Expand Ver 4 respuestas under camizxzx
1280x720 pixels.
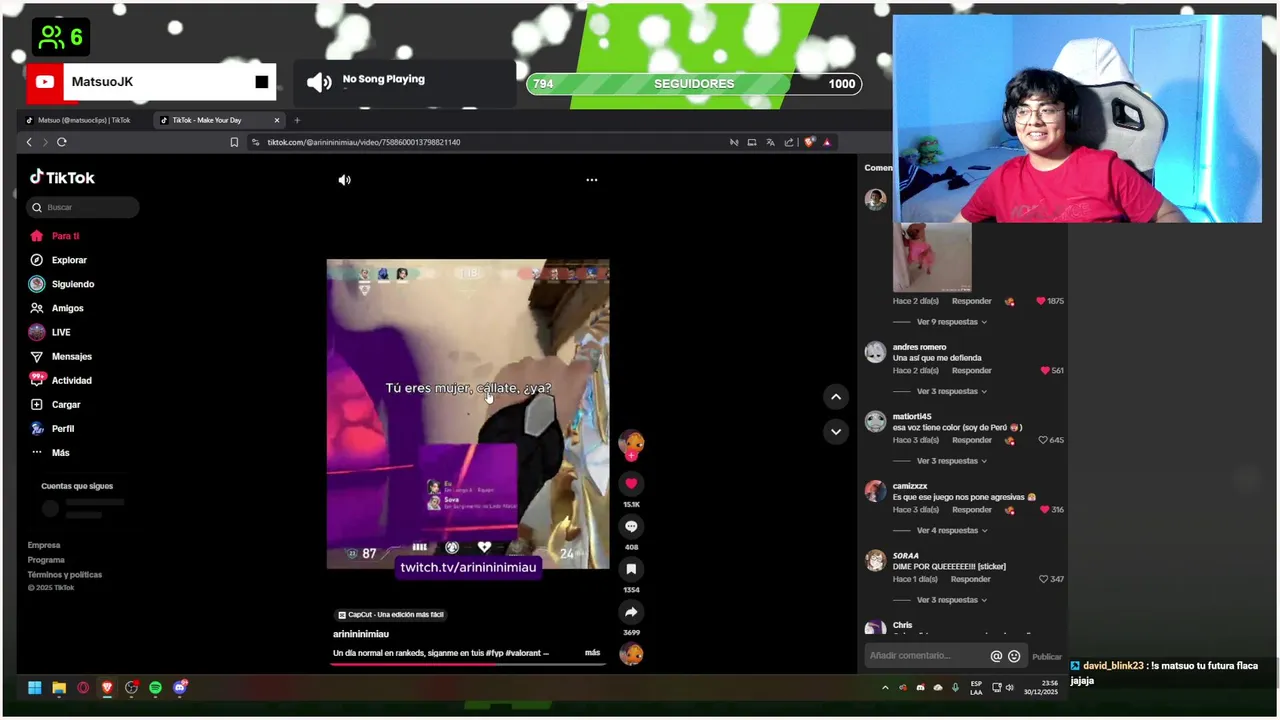pos(952,530)
